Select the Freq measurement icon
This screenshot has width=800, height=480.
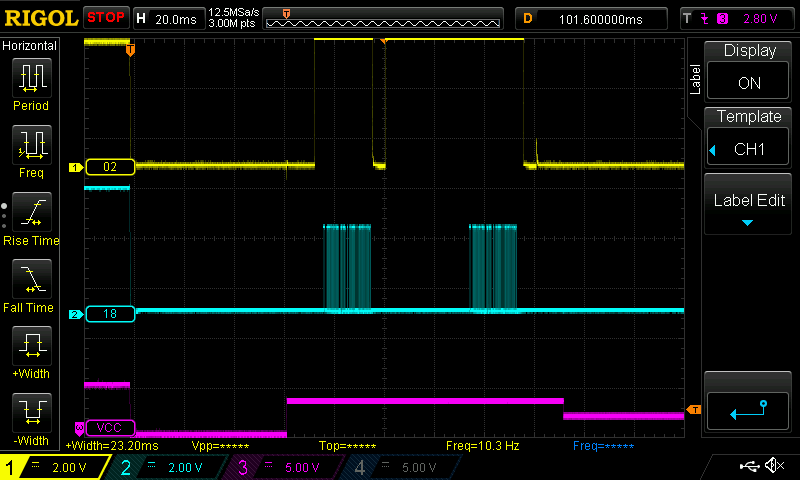point(30,146)
